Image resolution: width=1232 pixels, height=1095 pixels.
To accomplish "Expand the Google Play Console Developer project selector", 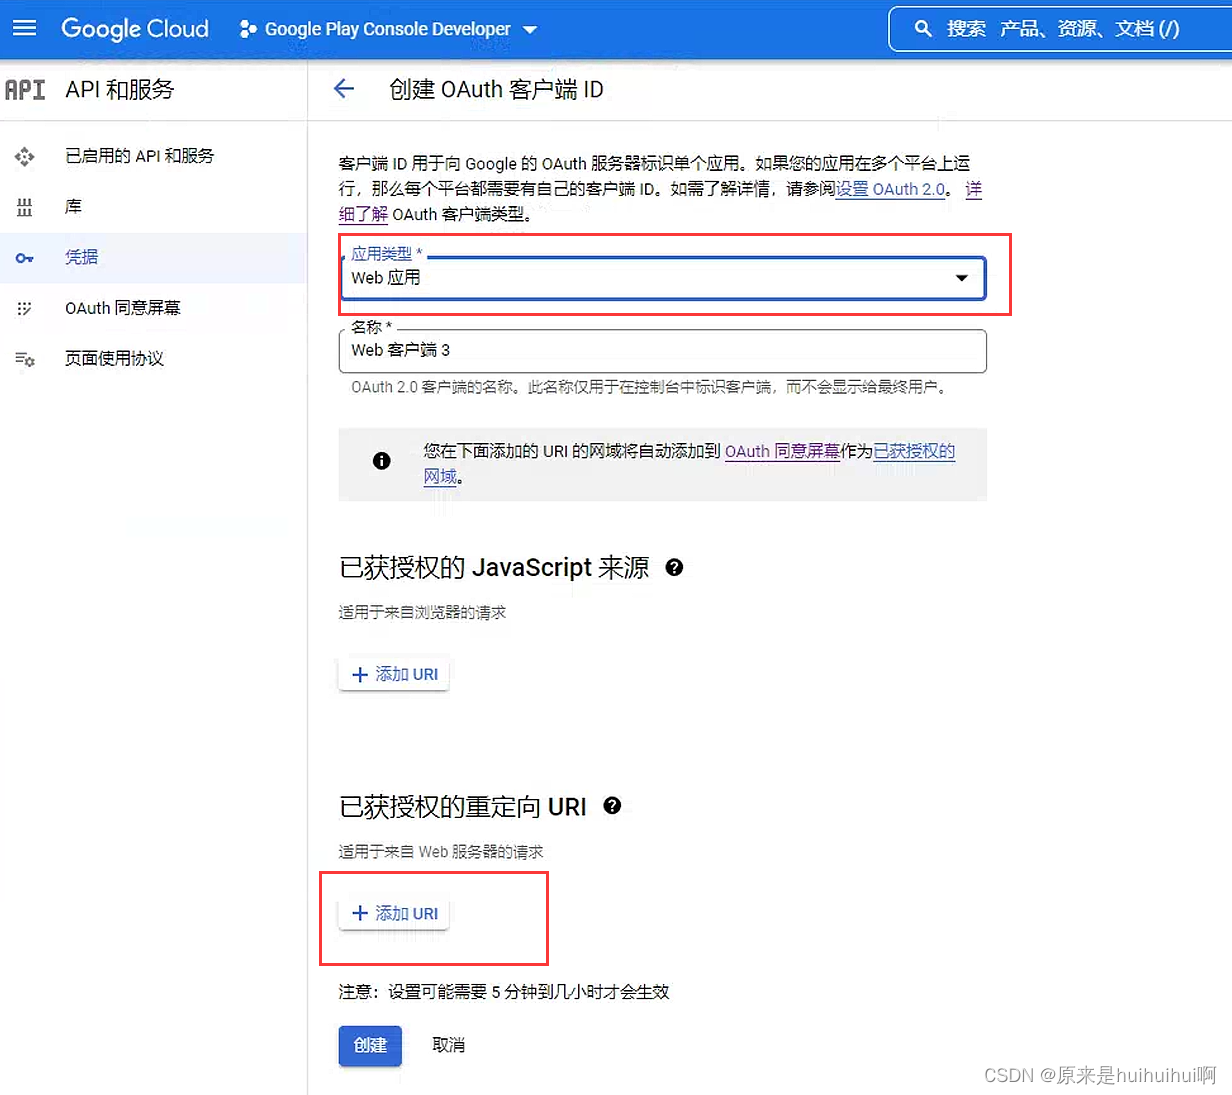I will [x=530, y=29].
